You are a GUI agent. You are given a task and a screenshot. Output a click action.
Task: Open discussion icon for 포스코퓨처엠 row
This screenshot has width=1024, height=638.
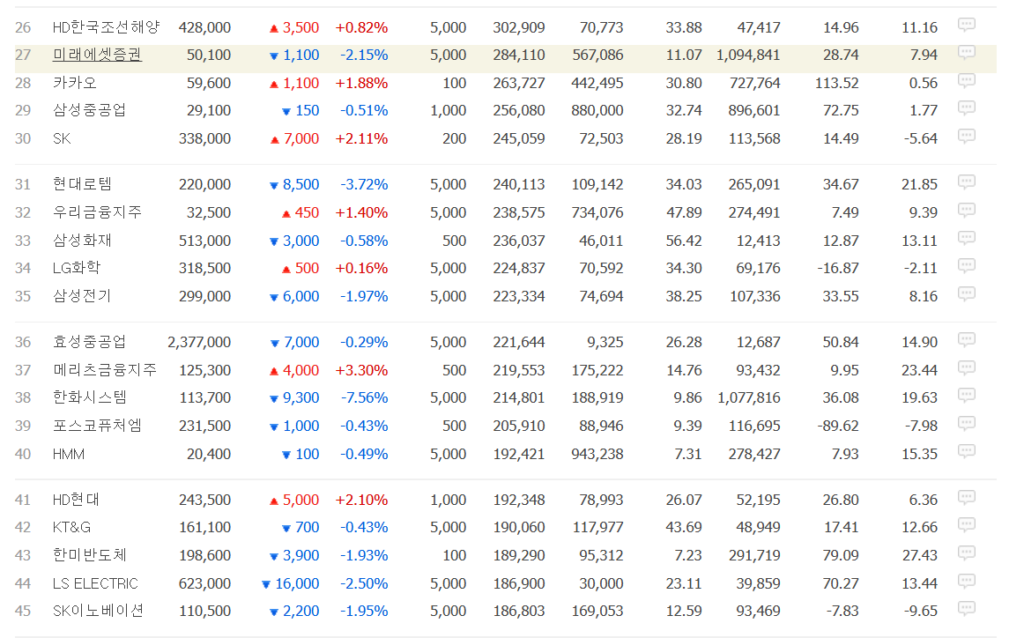[966, 423]
